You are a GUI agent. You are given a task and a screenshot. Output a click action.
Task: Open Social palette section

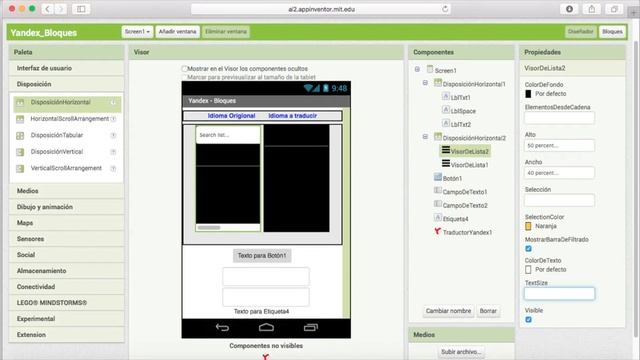(67, 255)
